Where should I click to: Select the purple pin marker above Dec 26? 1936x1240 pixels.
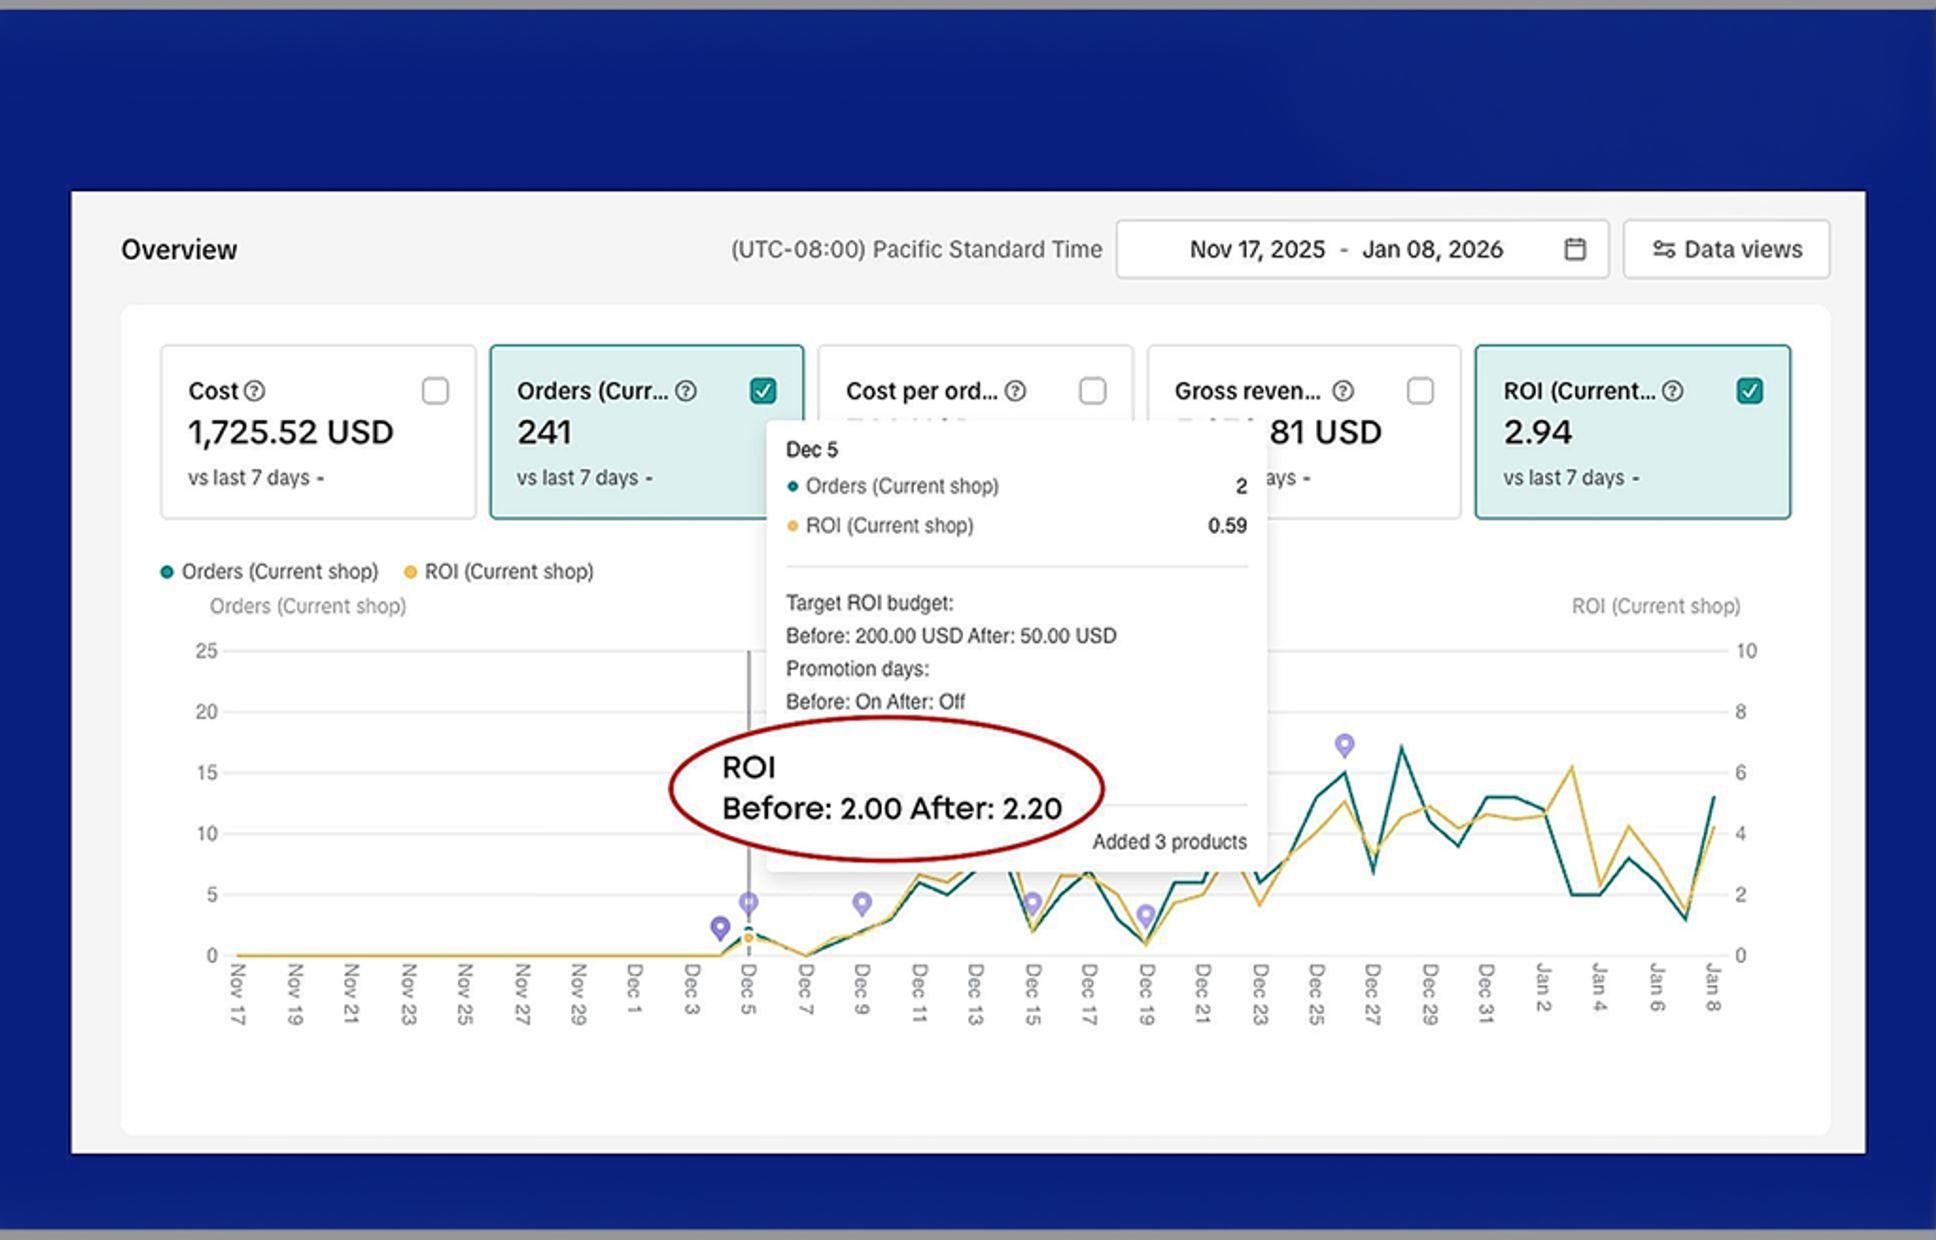click(1345, 745)
